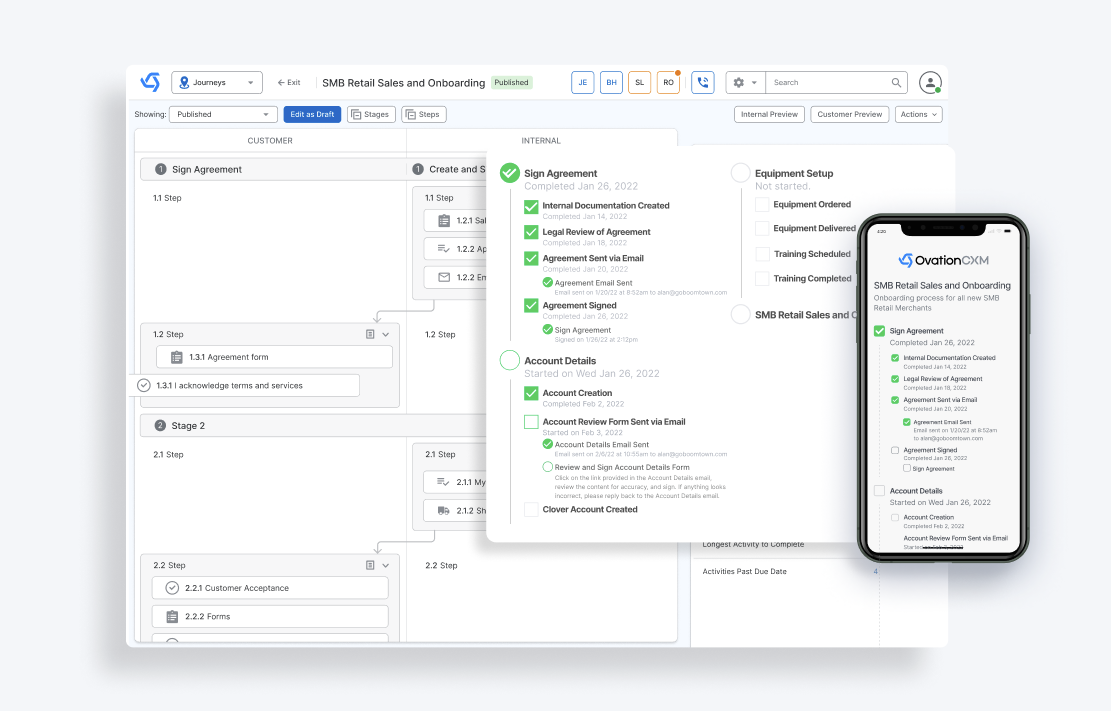Collapse the 1.2 Step chevron
Viewport: 1111px width, 711px height.
tap(384, 334)
